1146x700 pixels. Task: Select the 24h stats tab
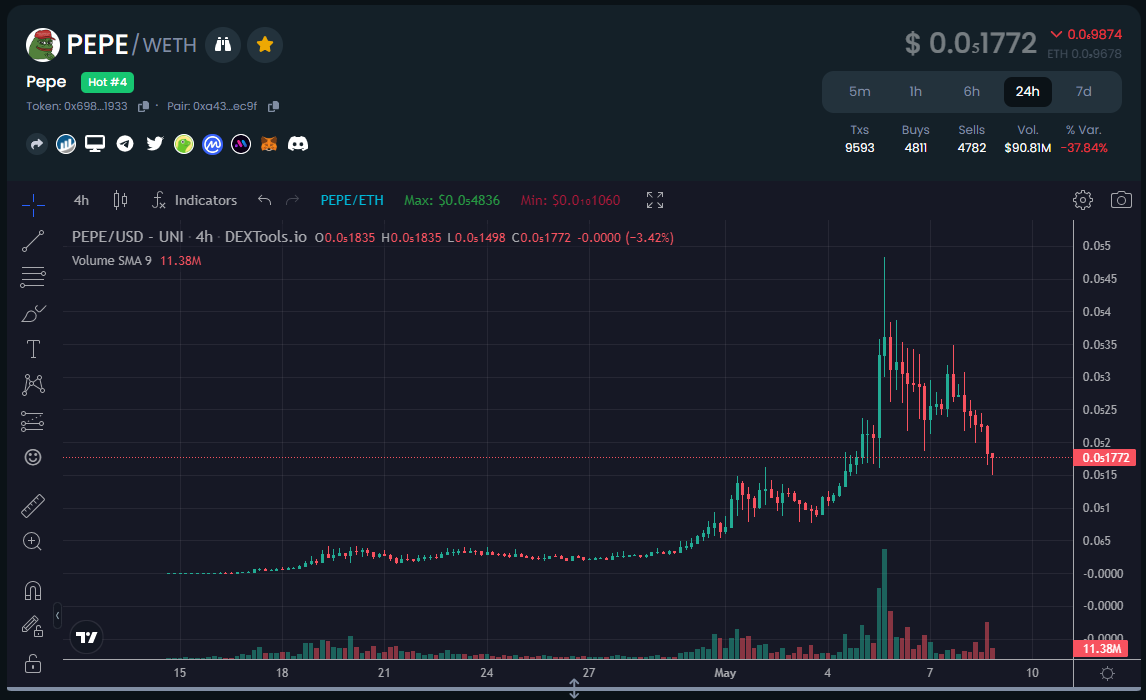coord(1028,92)
